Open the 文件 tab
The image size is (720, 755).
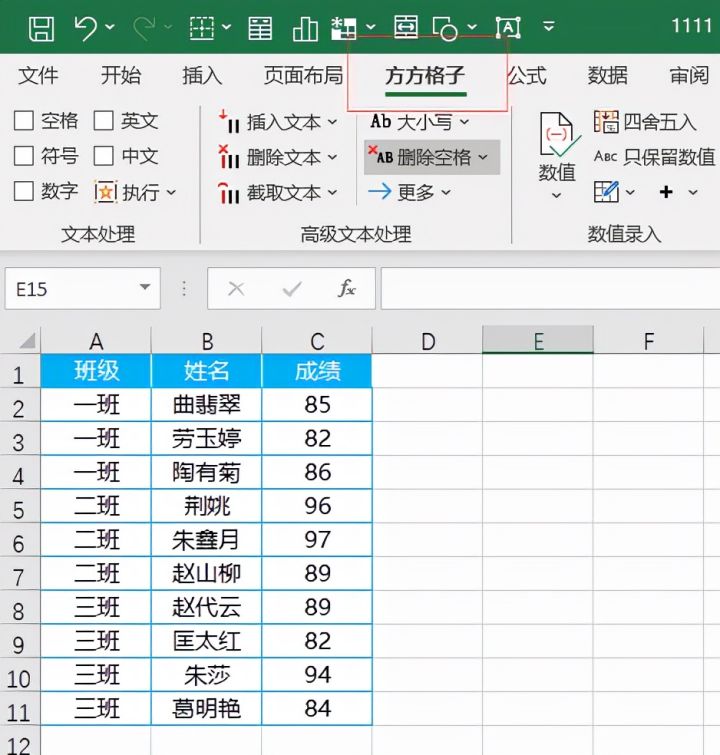(38, 76)
